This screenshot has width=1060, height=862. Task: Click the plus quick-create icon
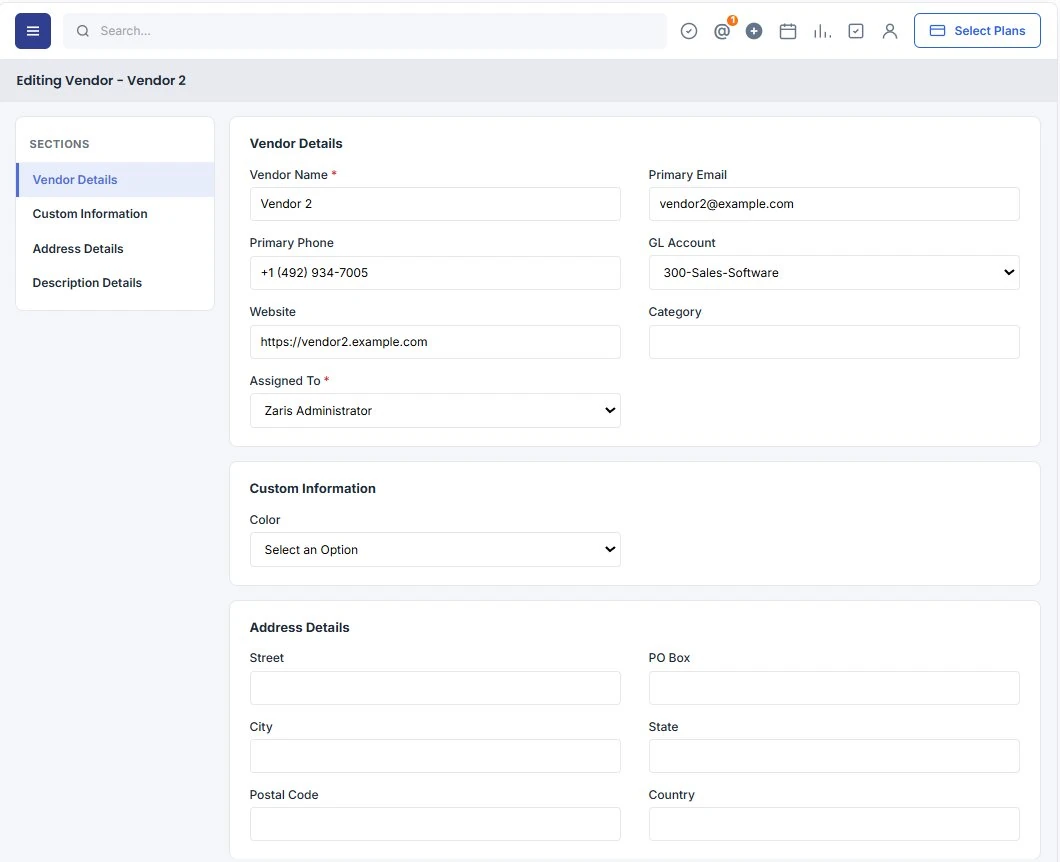(754, 31)
